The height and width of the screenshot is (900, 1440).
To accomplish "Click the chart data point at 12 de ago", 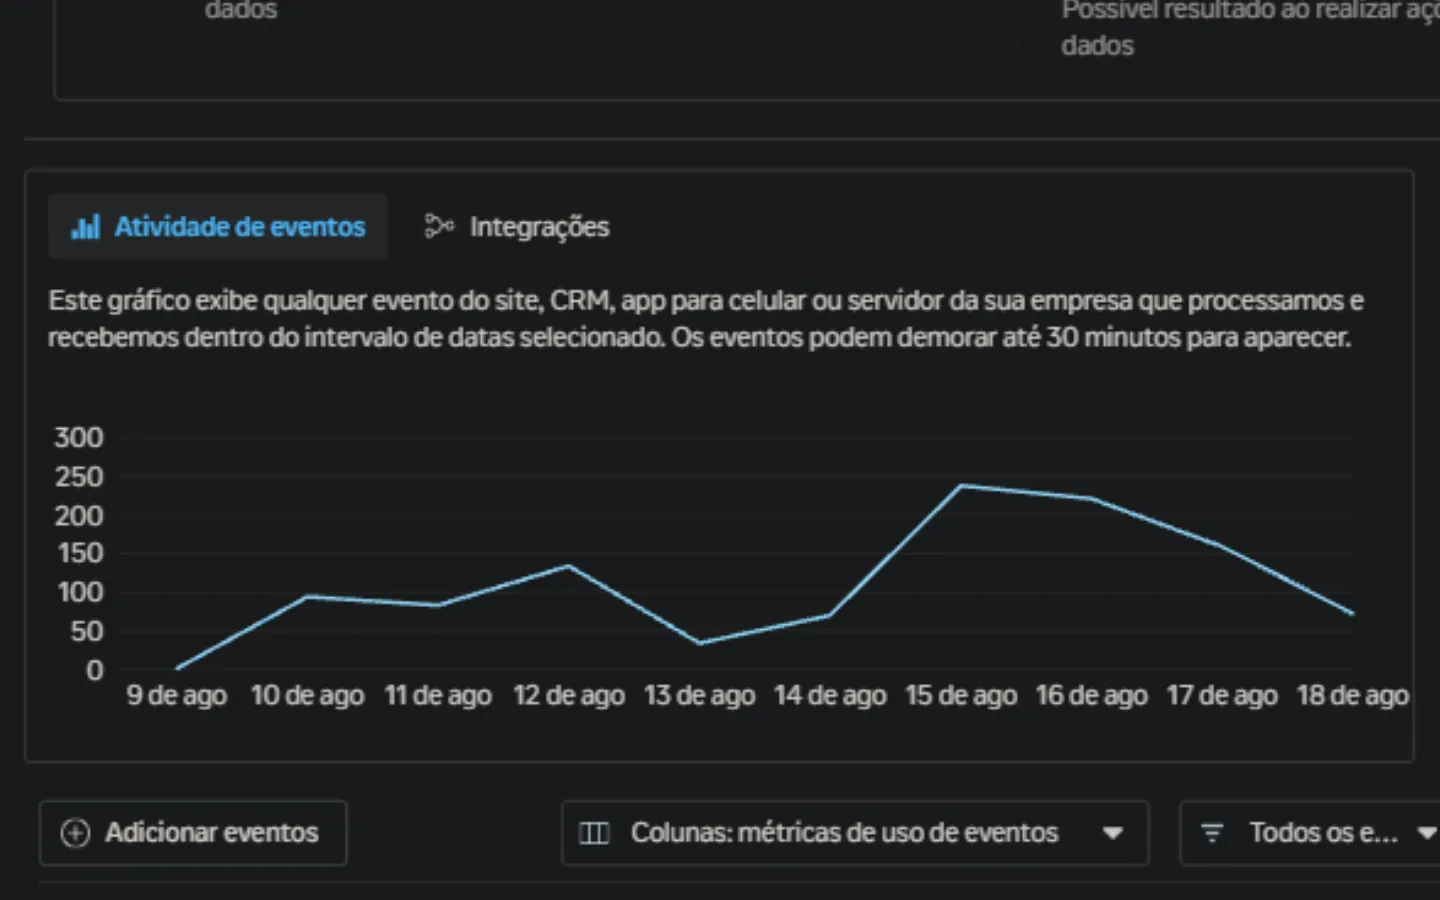I will point(569,566).
